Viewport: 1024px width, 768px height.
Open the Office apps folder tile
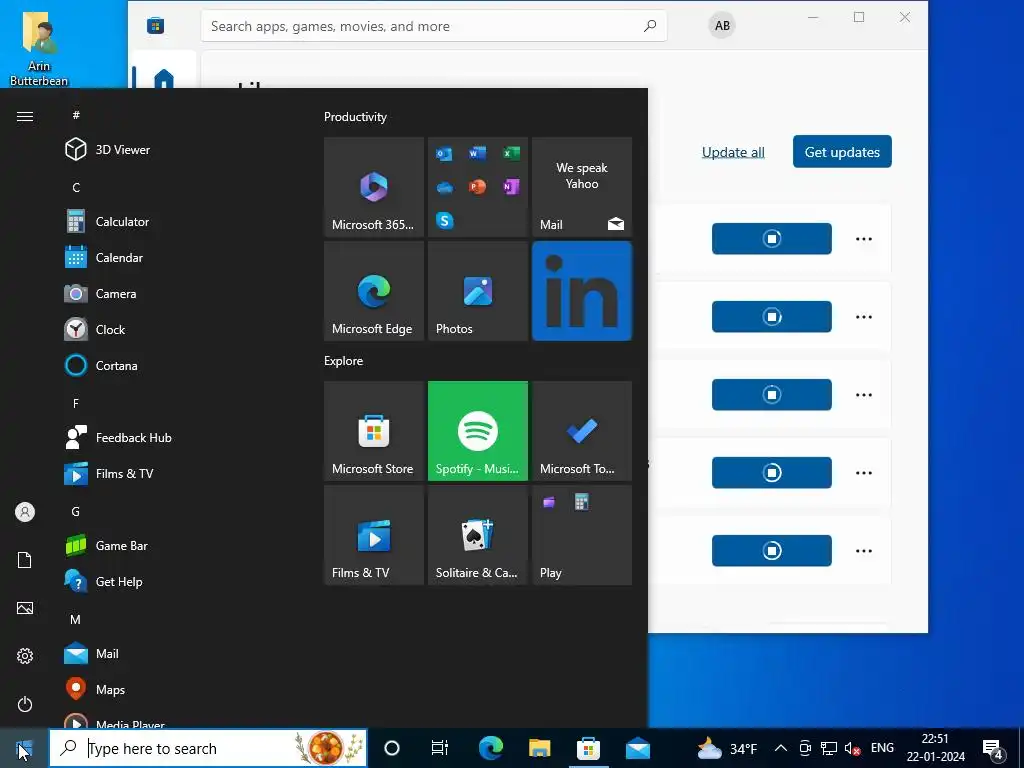click(477, 187)
